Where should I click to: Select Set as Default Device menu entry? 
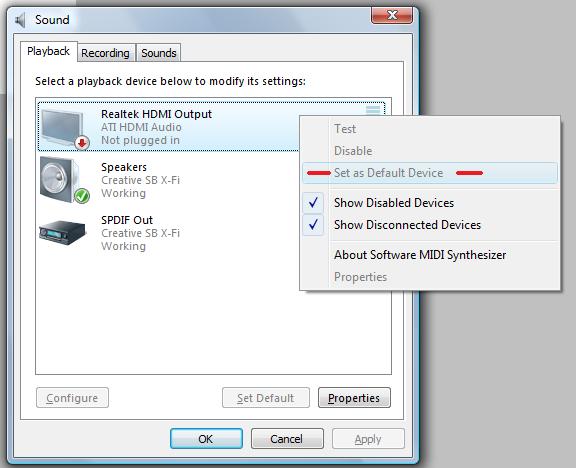point(430,173)
